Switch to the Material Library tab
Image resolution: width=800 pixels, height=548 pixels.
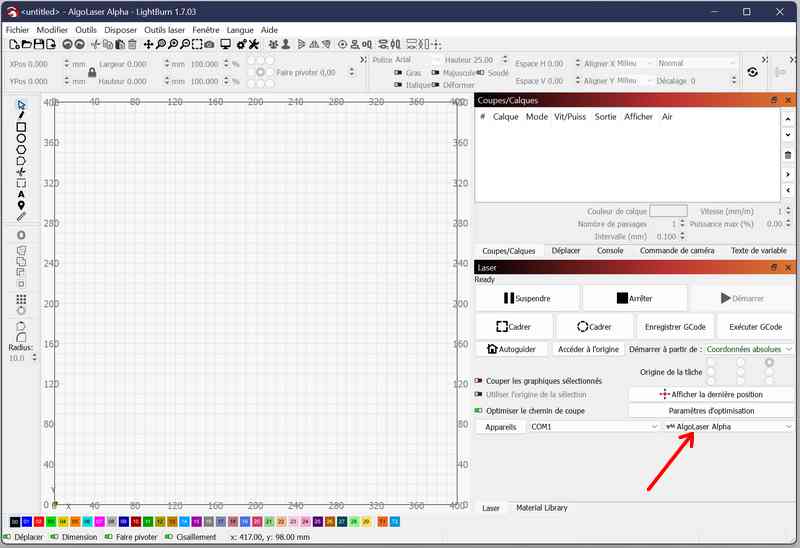click(541, 508)
